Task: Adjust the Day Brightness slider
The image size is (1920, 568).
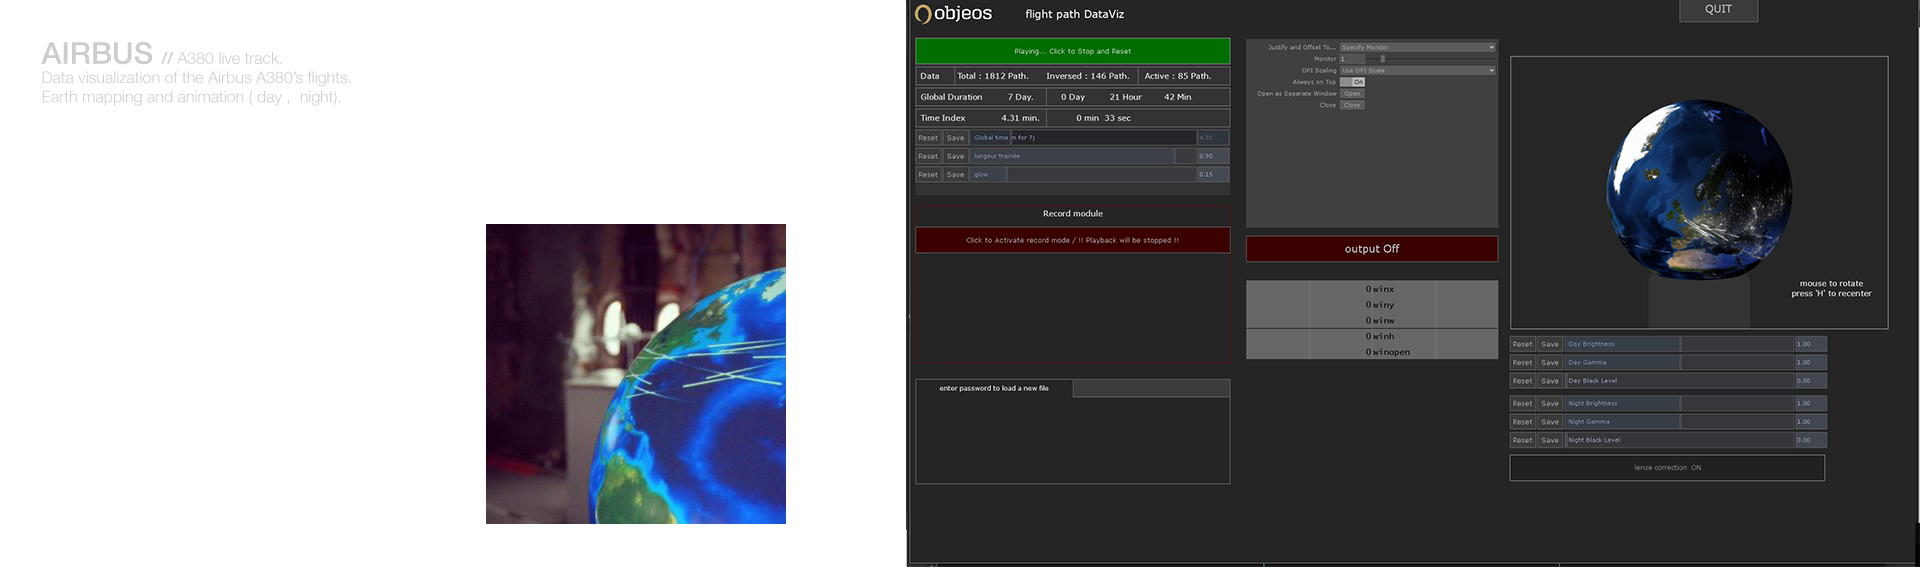Action: pos(1679,344)
